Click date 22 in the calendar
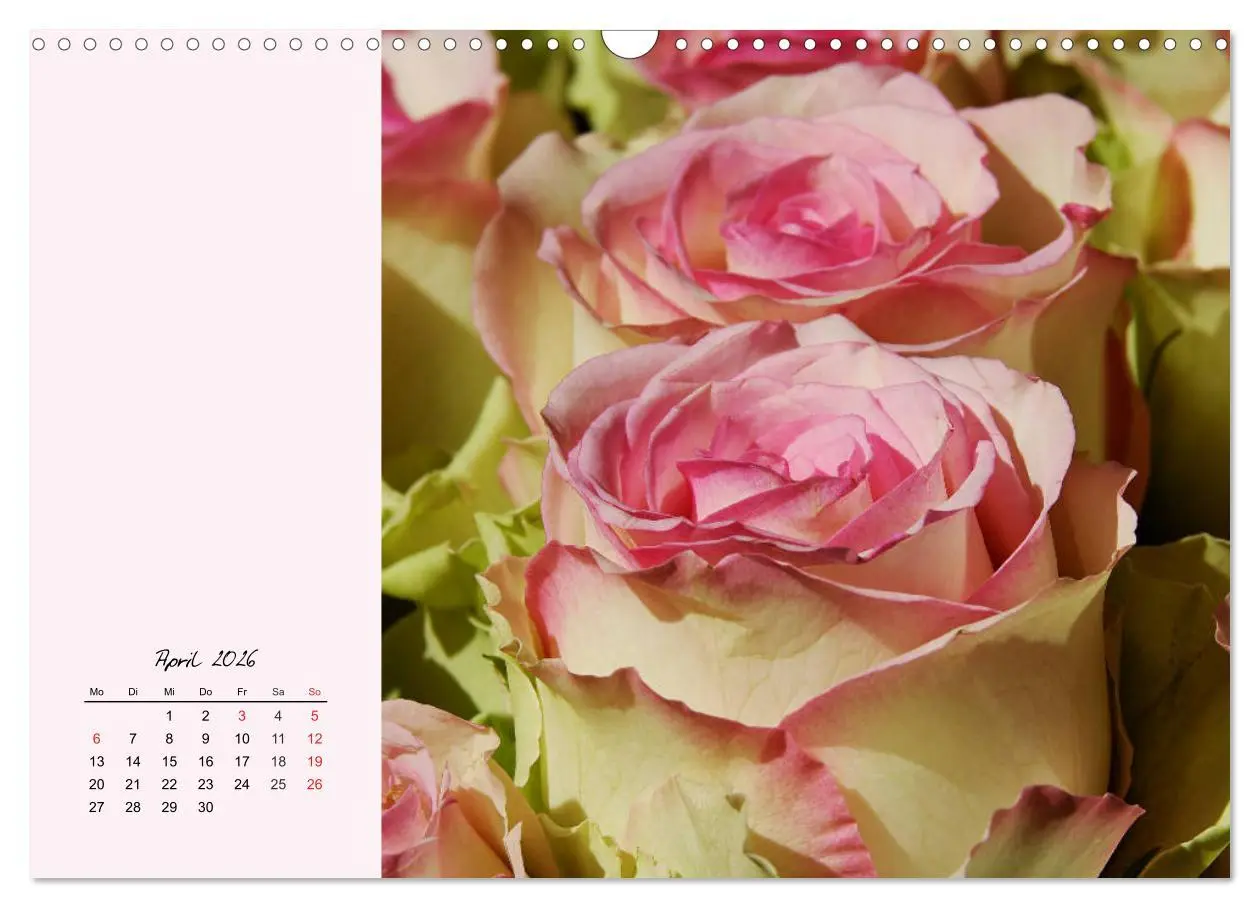This screenshot has width=1260, height=908. [x=169, y=785]
